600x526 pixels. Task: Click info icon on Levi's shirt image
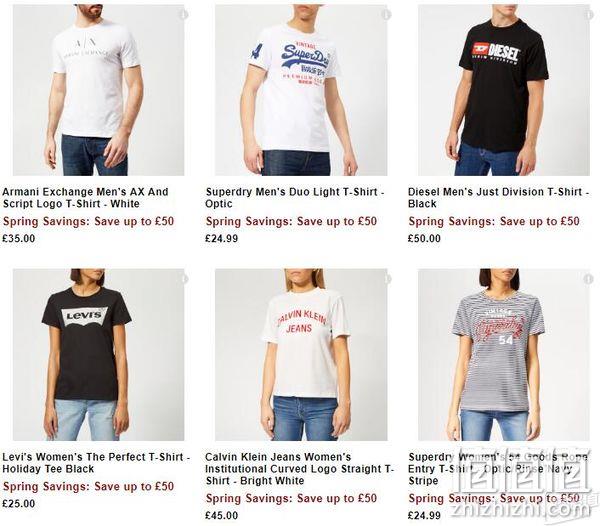coord(184,278)
